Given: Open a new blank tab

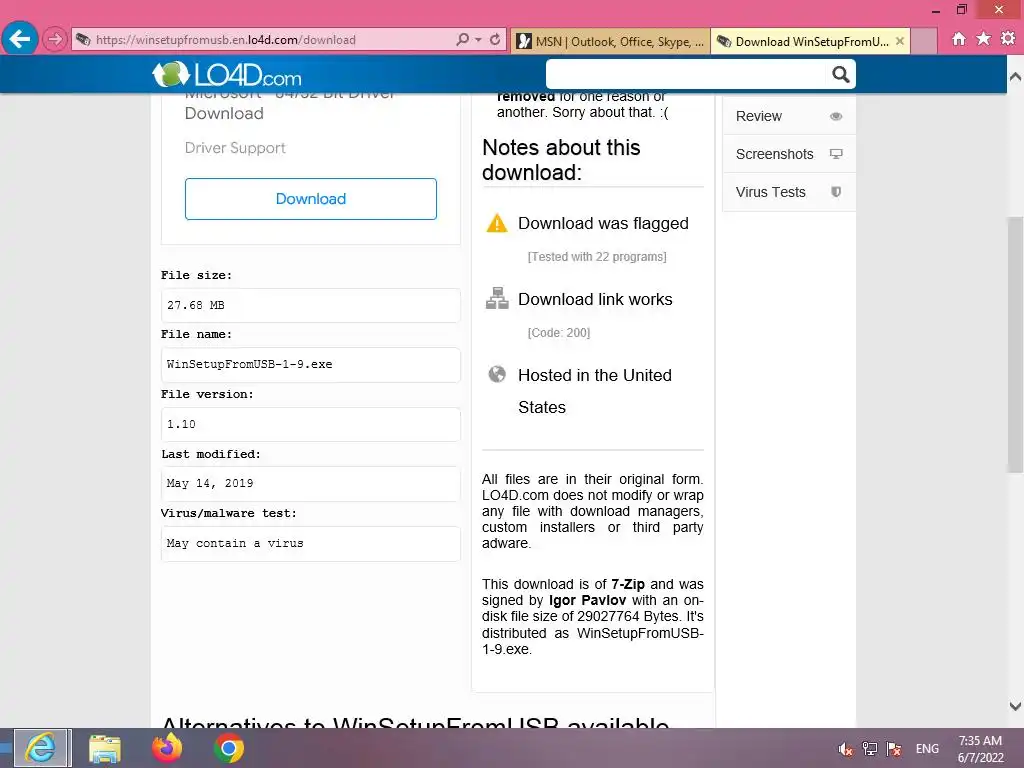Looking at the screenshot, I should tap(923, 41).
